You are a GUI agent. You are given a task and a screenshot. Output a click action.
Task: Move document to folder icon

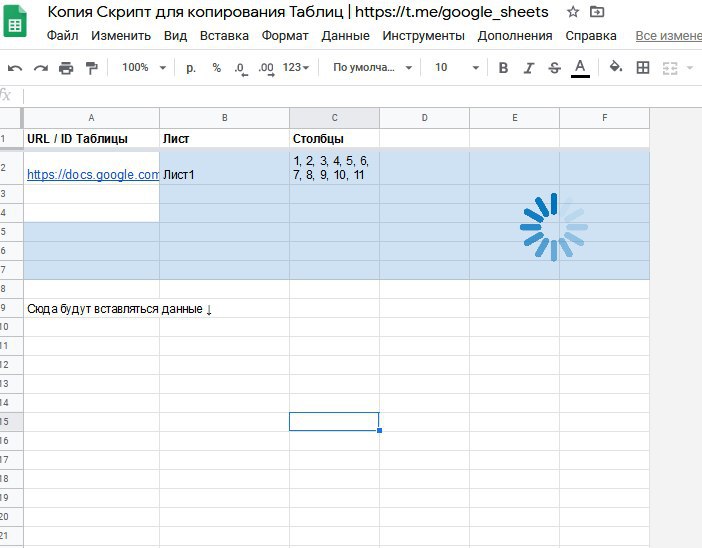(x=597, y=12)
